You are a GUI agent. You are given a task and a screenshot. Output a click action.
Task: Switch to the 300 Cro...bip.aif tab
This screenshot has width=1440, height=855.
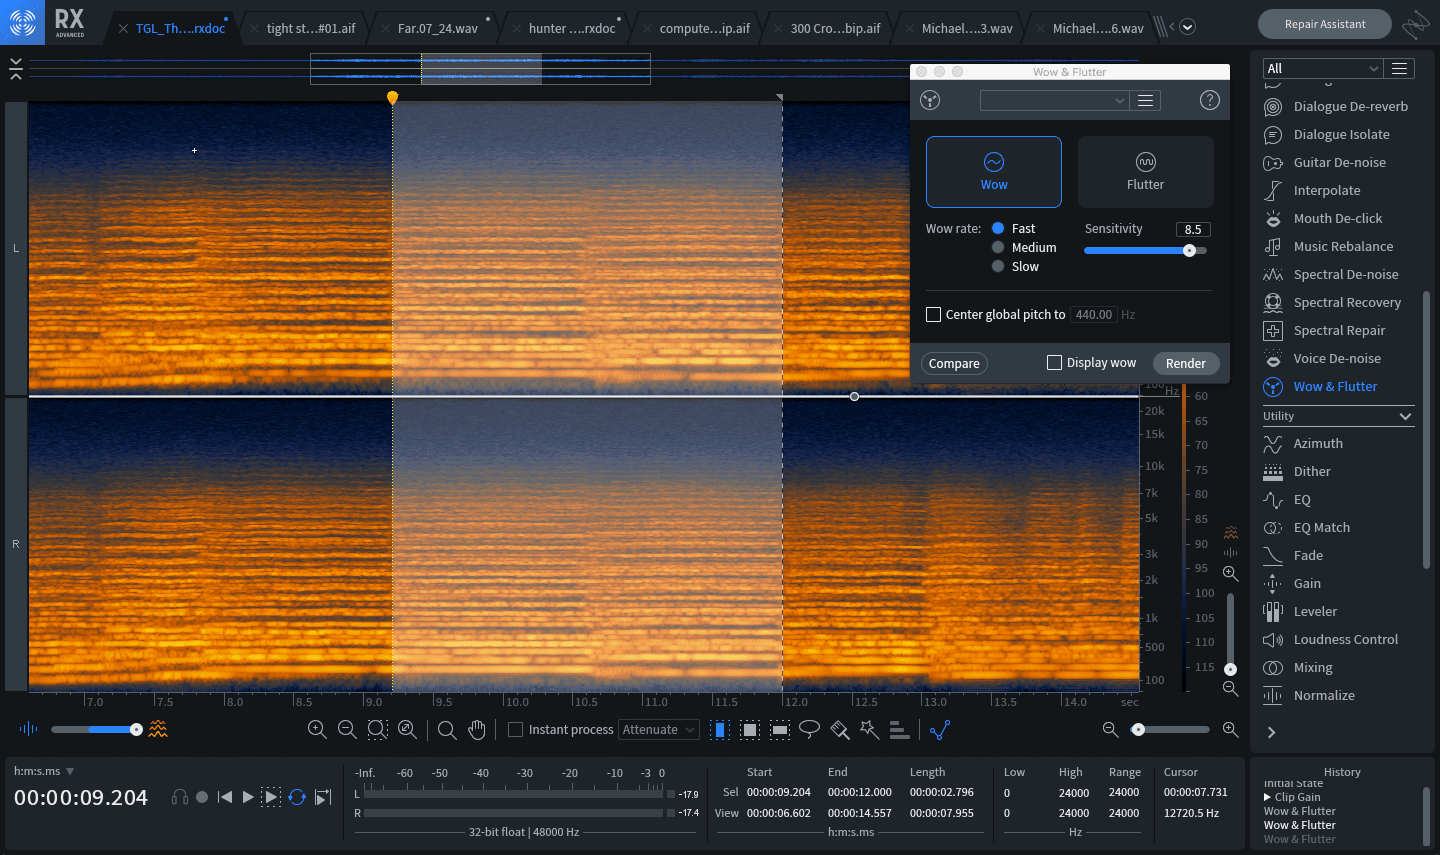pyautogui.click(x=835, y=28)
